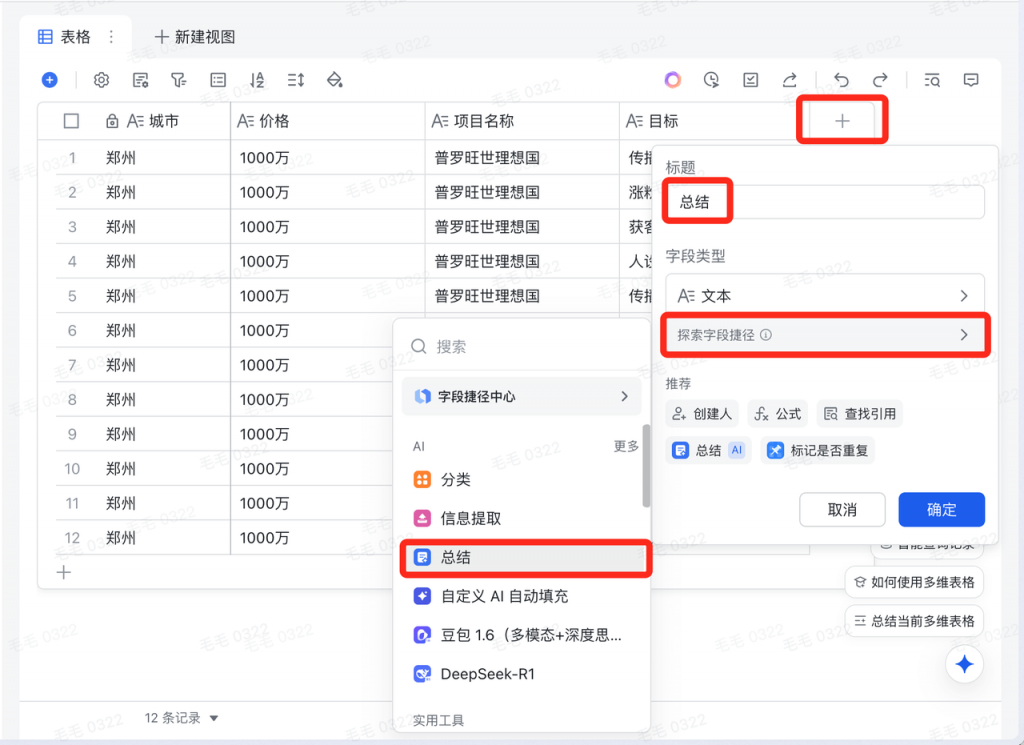Open the row height icon
Viewport: 1024px width, 745px height.
pyautogui.click(x=296, y=80)
